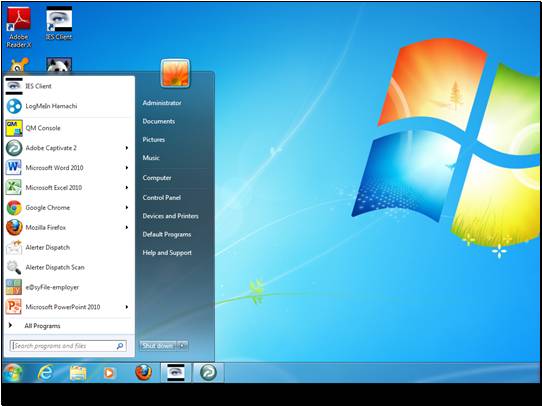Open the Windows Explorer folder taskbar icon
Image resolution: width=542 pixels, height=406 pixels.
pos(78,373)
